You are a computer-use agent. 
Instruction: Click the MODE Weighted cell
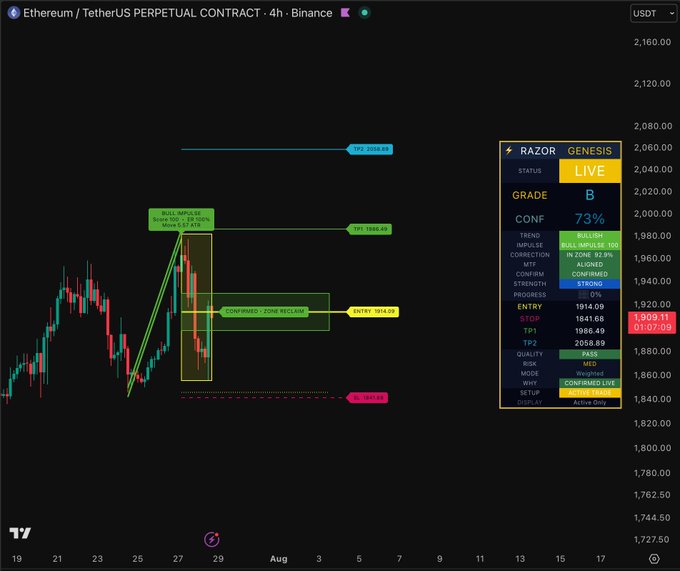[589, 373]
